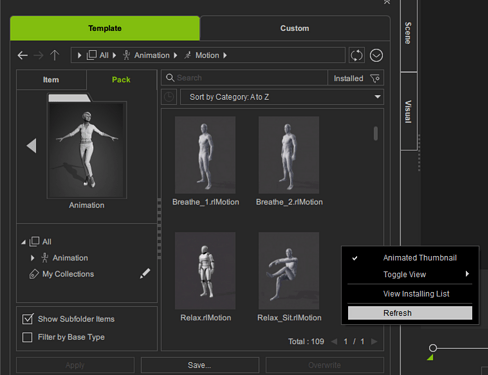The image size is (488, 375).
Task: Expand the Animation tree node
Action: coord(32,258)
